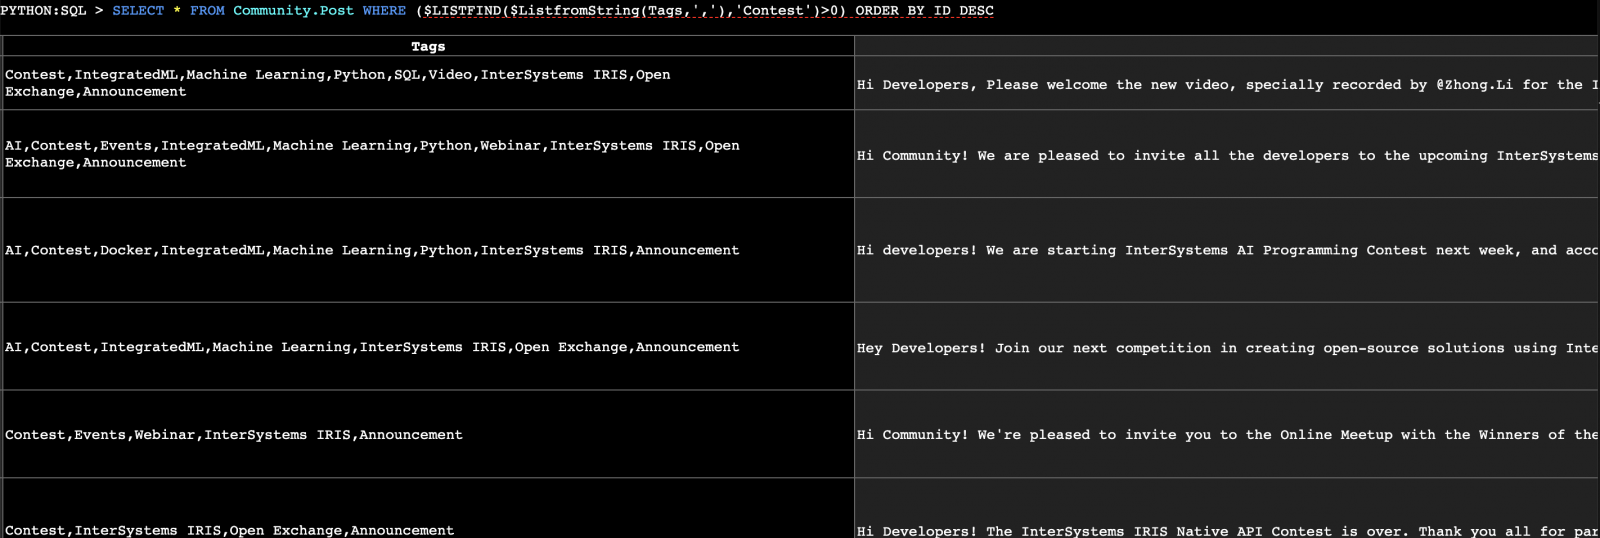Click the '$LISTFIND' function in the query
The height and width of the screenshot is (538, 1600).
462,11
